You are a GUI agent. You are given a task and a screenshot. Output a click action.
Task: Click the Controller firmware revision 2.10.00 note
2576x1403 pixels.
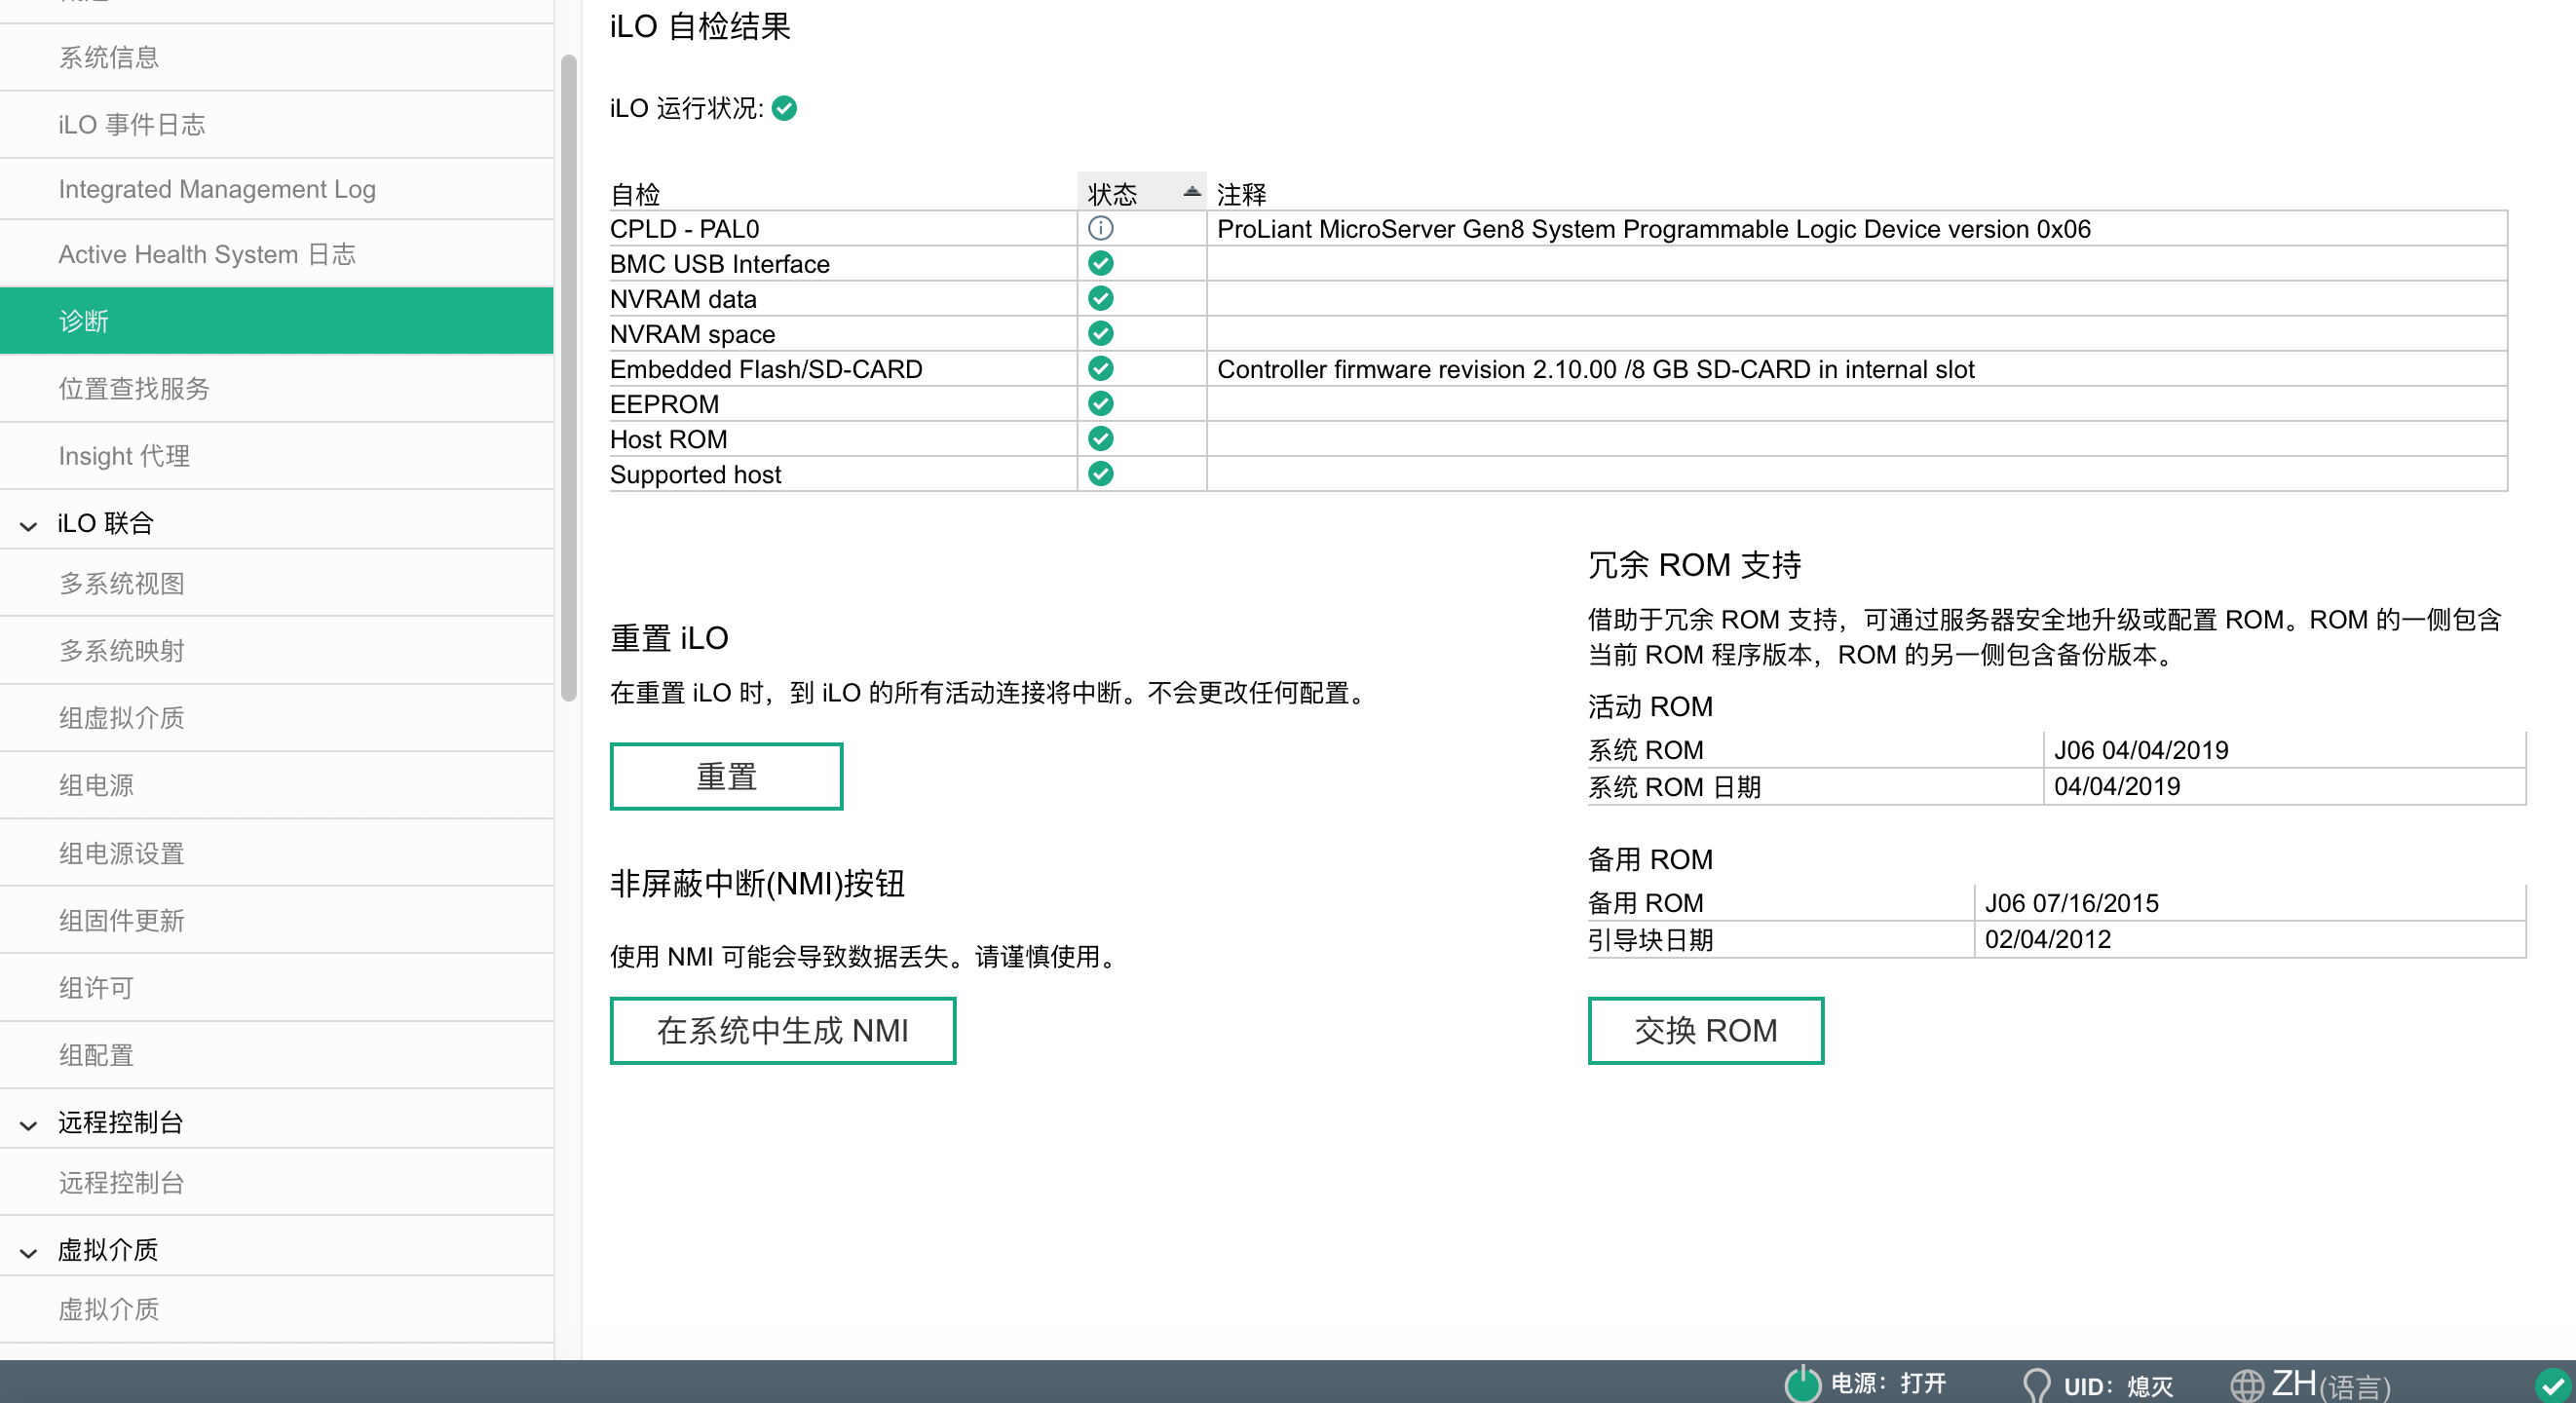point(1596,369)
